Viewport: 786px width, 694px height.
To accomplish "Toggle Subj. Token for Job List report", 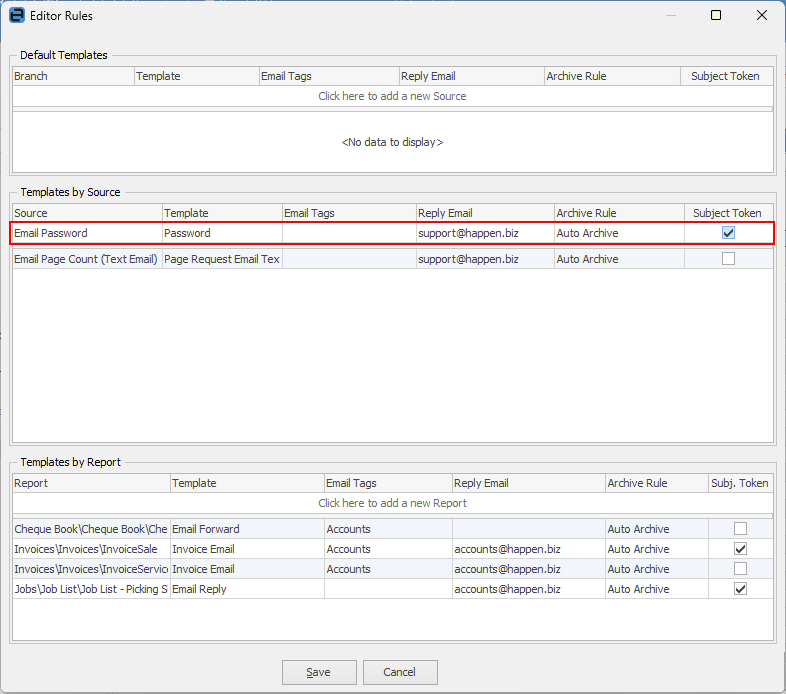I will [740, 589].
